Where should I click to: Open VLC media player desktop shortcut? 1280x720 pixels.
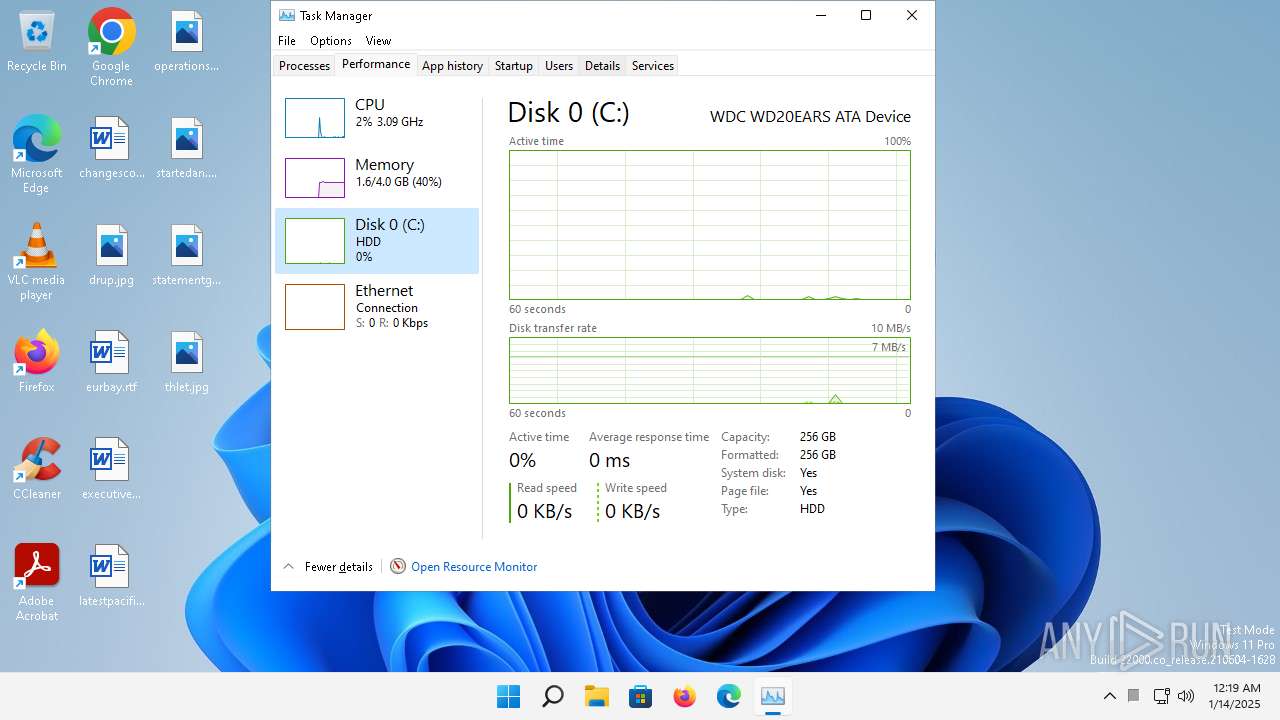[x=37, y=262]
